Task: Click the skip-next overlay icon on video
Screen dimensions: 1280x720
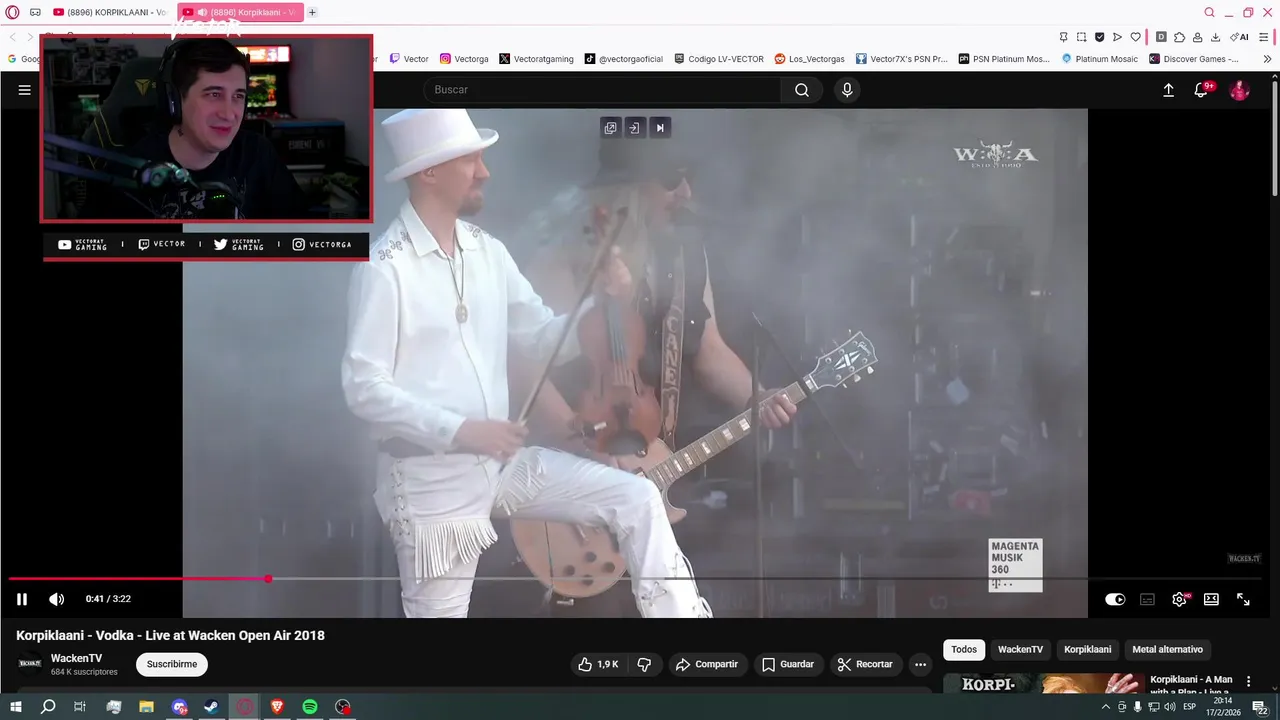Action: 659,127
